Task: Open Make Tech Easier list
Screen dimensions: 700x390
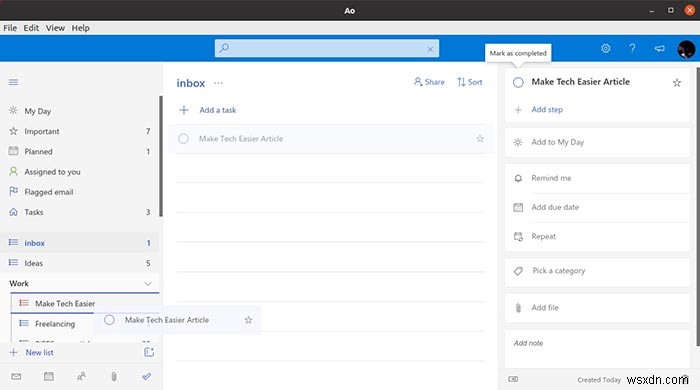Action: coord(85,303)
